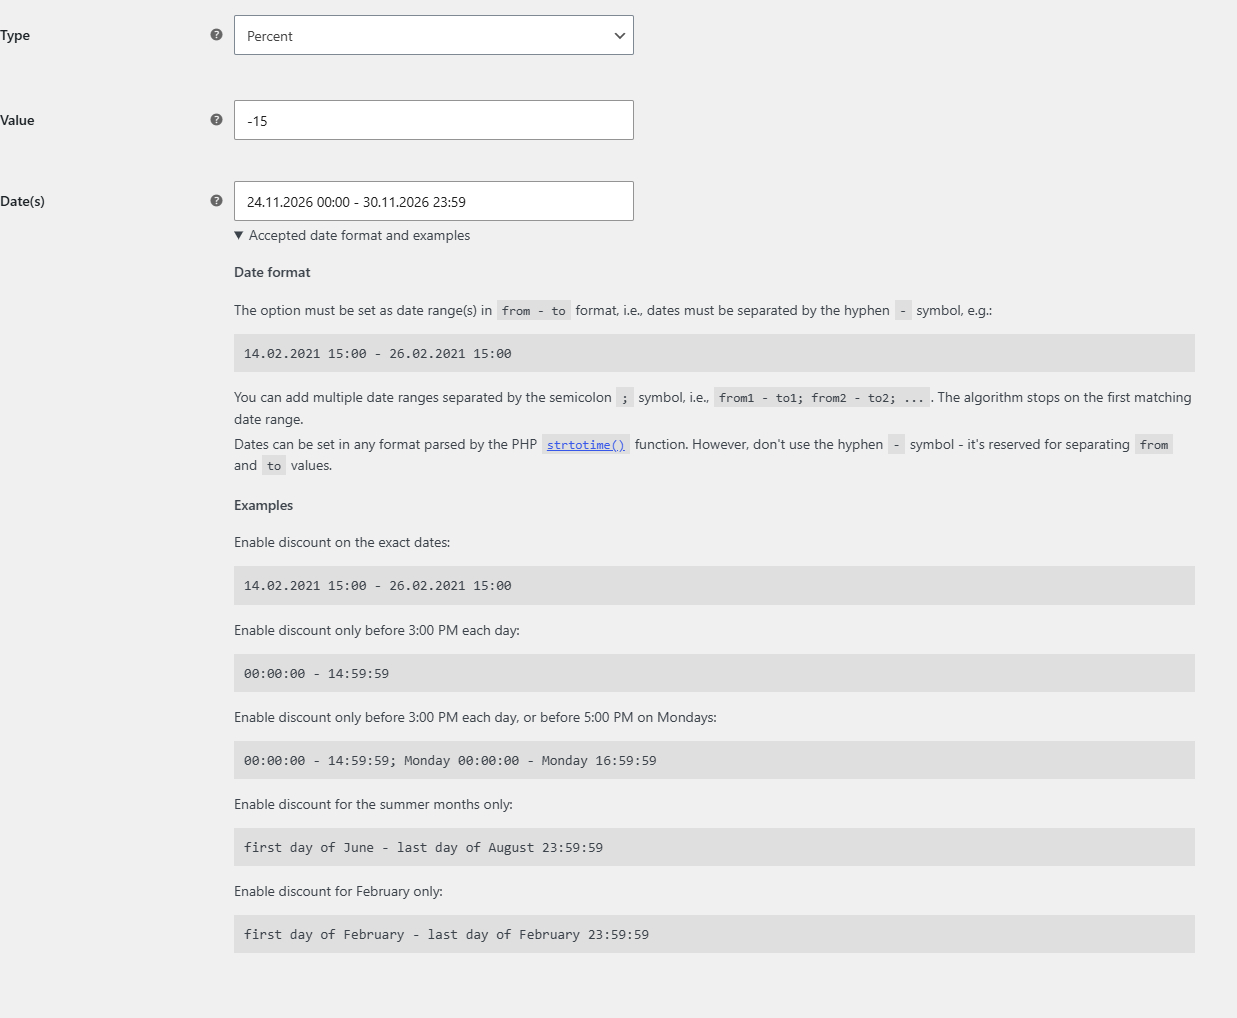Click the help icon beside Value

[x=216, y=120]
